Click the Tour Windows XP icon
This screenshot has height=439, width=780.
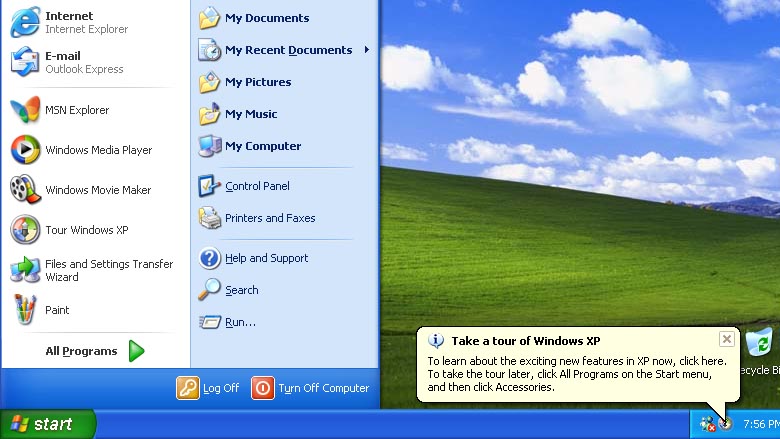coord(25,230)
